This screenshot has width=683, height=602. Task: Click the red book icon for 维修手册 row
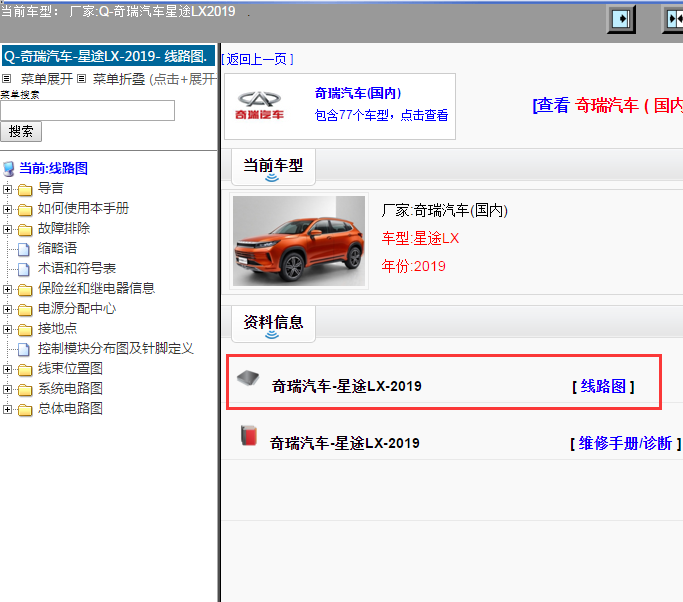click(249, 435)
